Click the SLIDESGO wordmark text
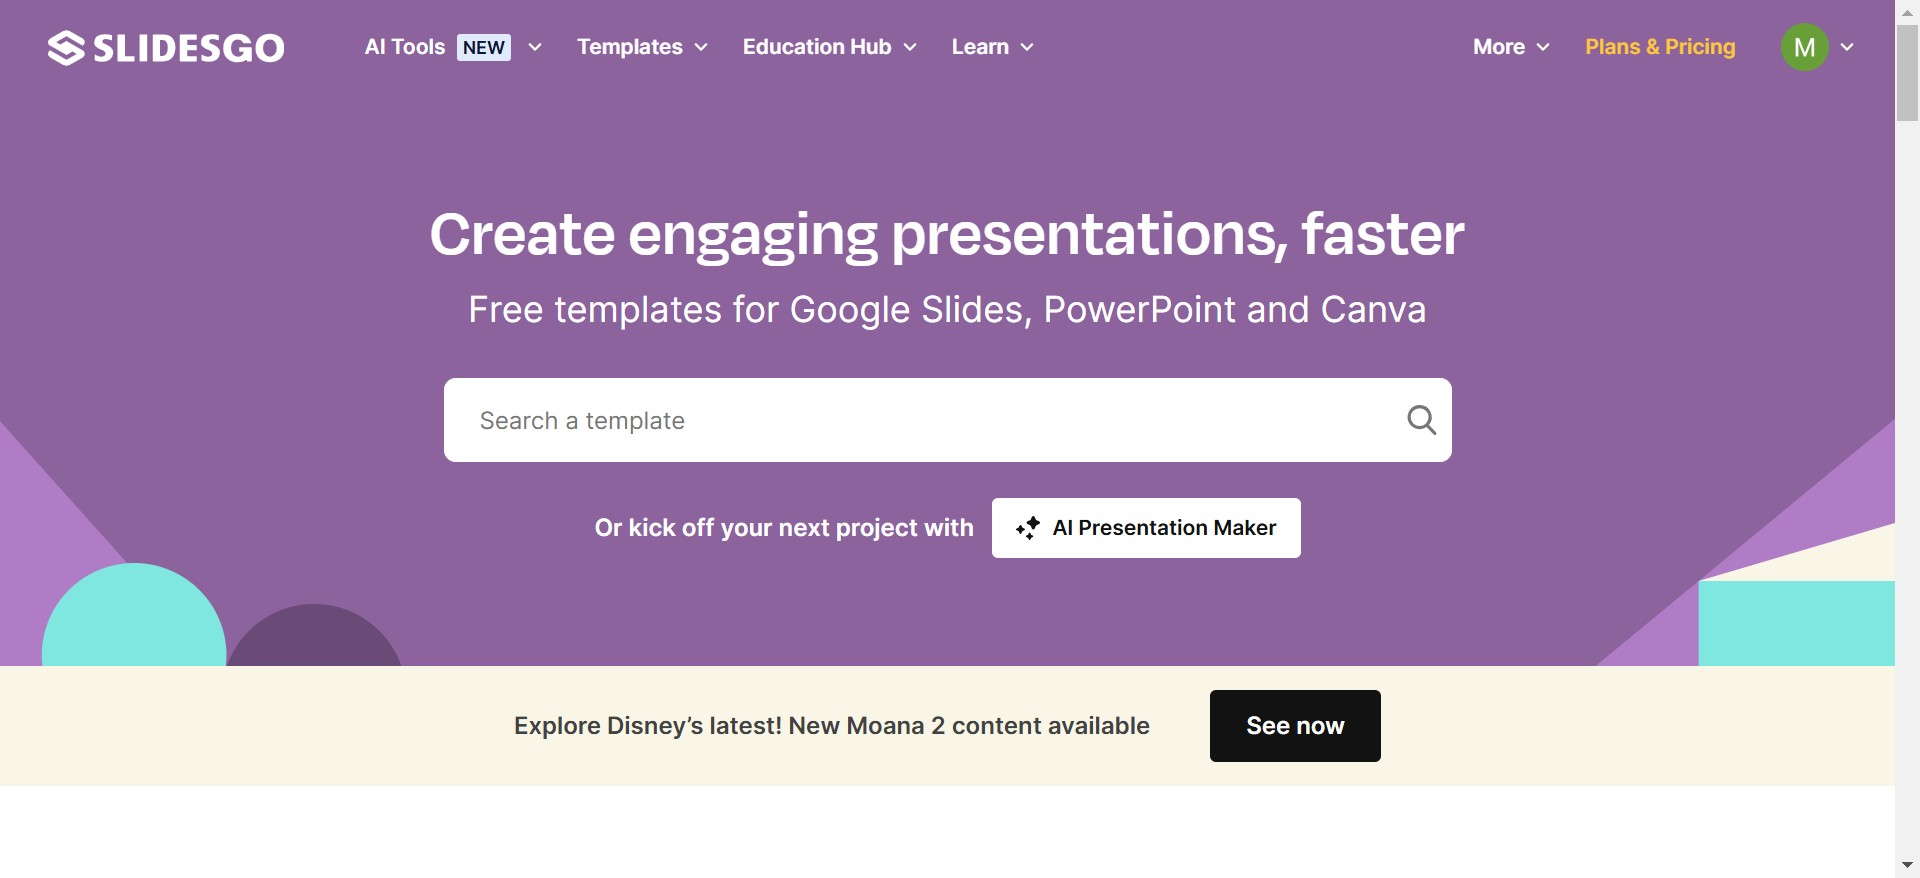The image size is (1920, 878). [x=189, y=48]
